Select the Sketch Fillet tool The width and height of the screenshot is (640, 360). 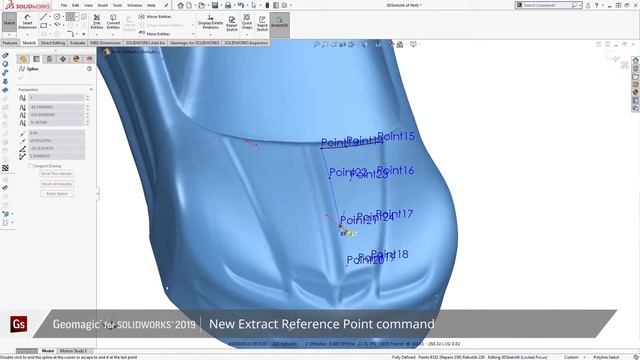point(70,34)
